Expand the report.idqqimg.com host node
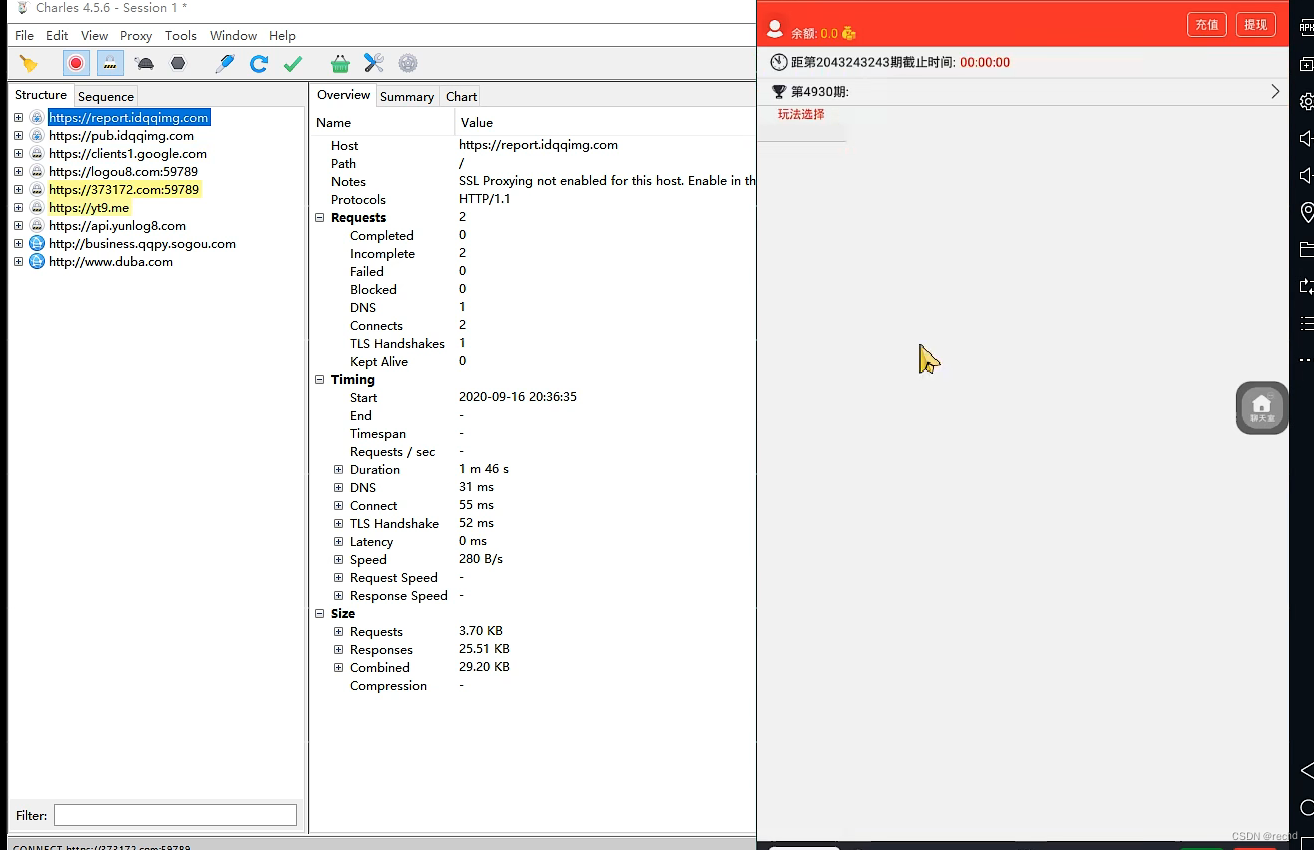 pyautogui.click(x=18, y=118)
